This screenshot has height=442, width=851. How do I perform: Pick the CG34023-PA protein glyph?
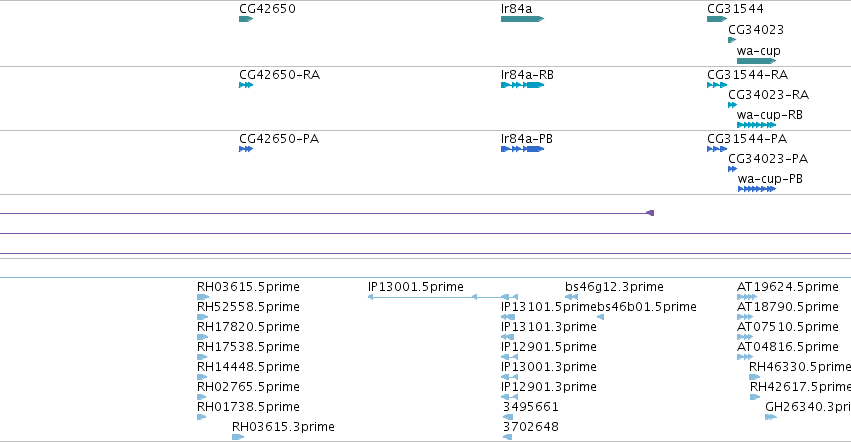pos(732,169)
